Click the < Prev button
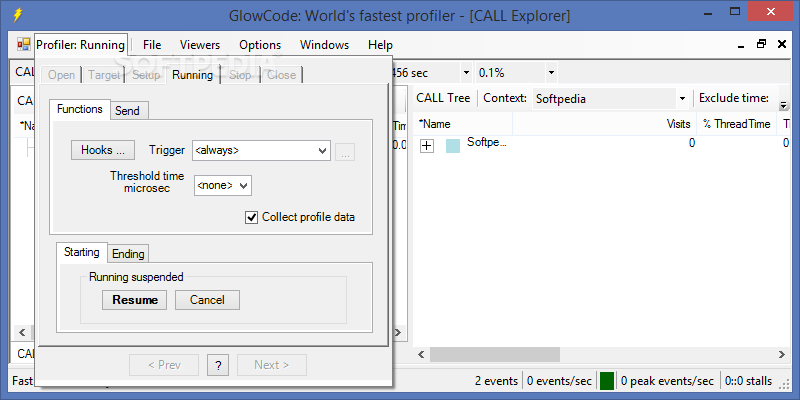This screenshot has width=800, height=400. coord(164,365)
